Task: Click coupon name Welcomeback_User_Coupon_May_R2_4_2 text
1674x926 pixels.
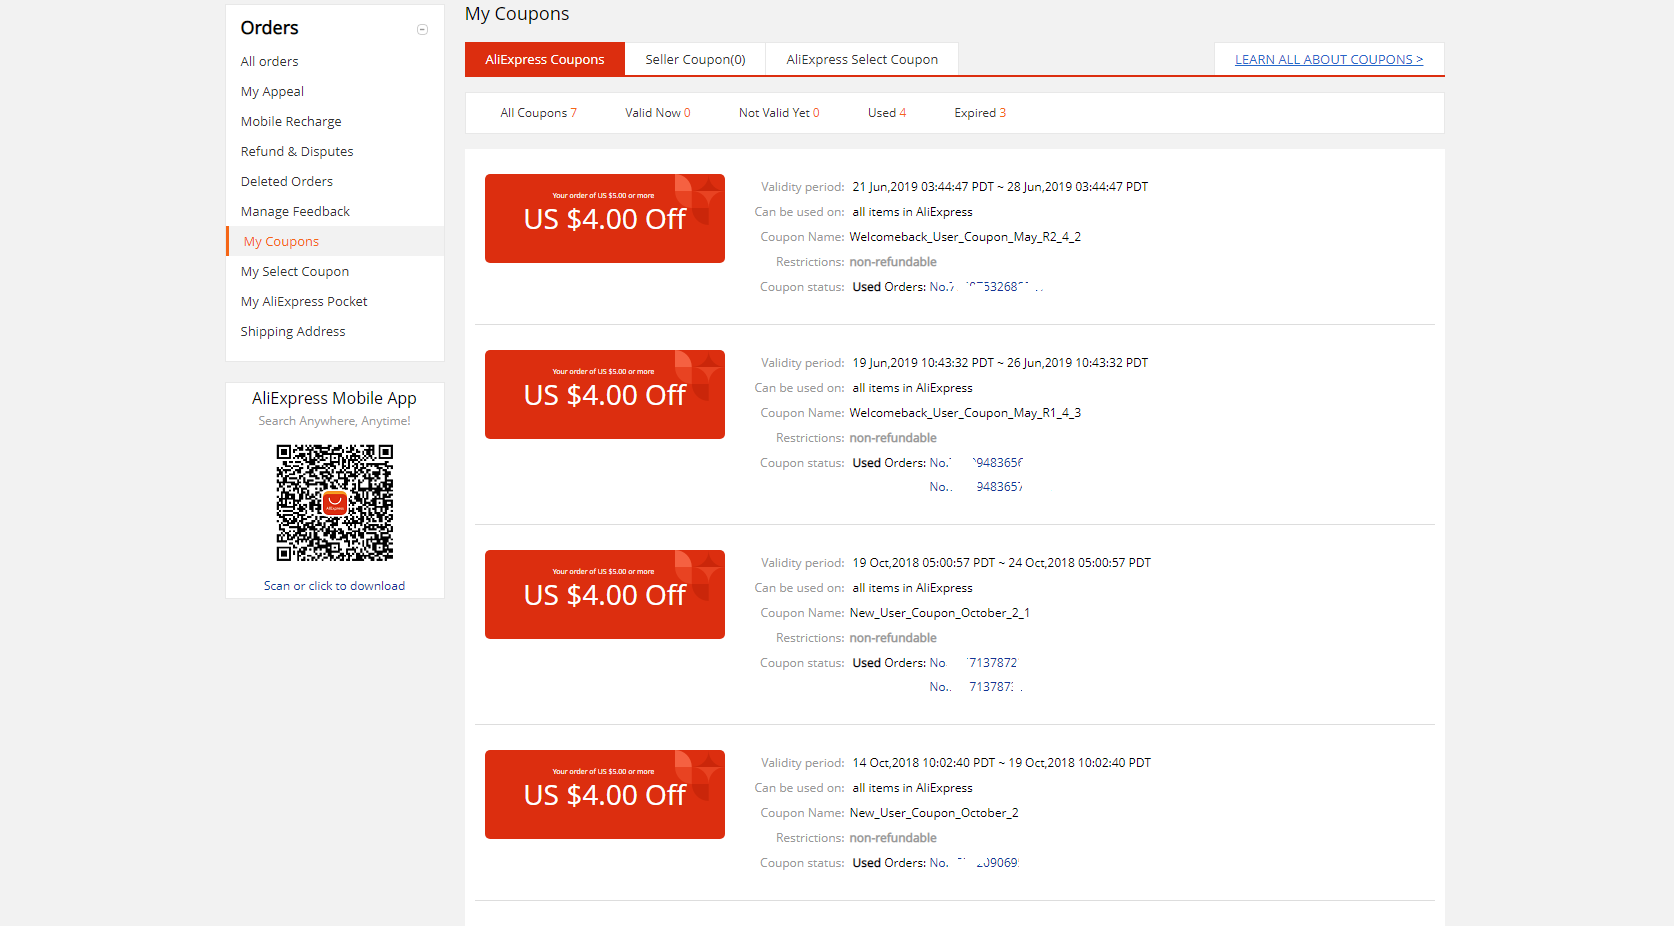Action: [x=965, y=237]
